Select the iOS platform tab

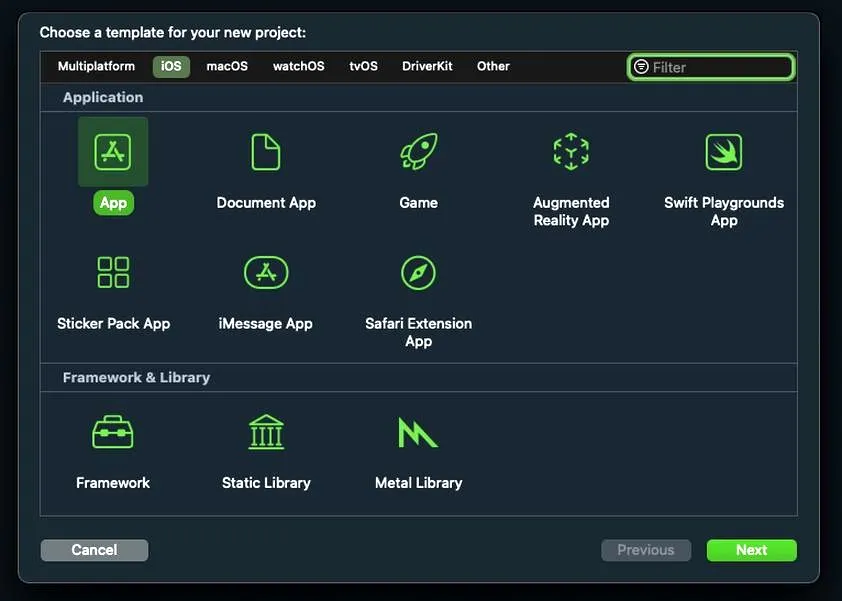171,67
